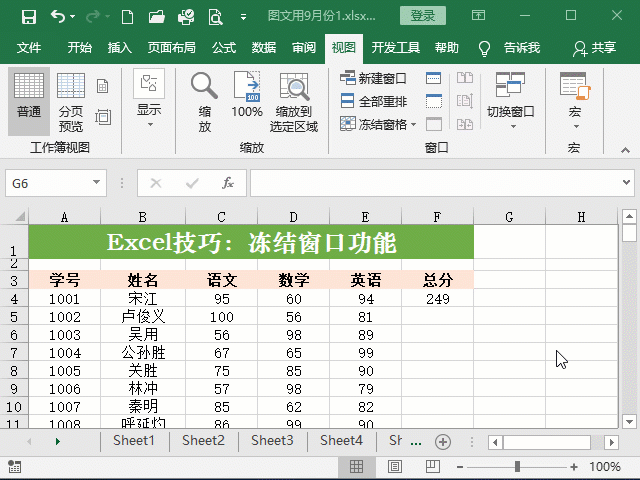This screenshot has width=640, height=480.
Task: Click the Save icon in quick access toolbar
Action: (x=28, y=16)
